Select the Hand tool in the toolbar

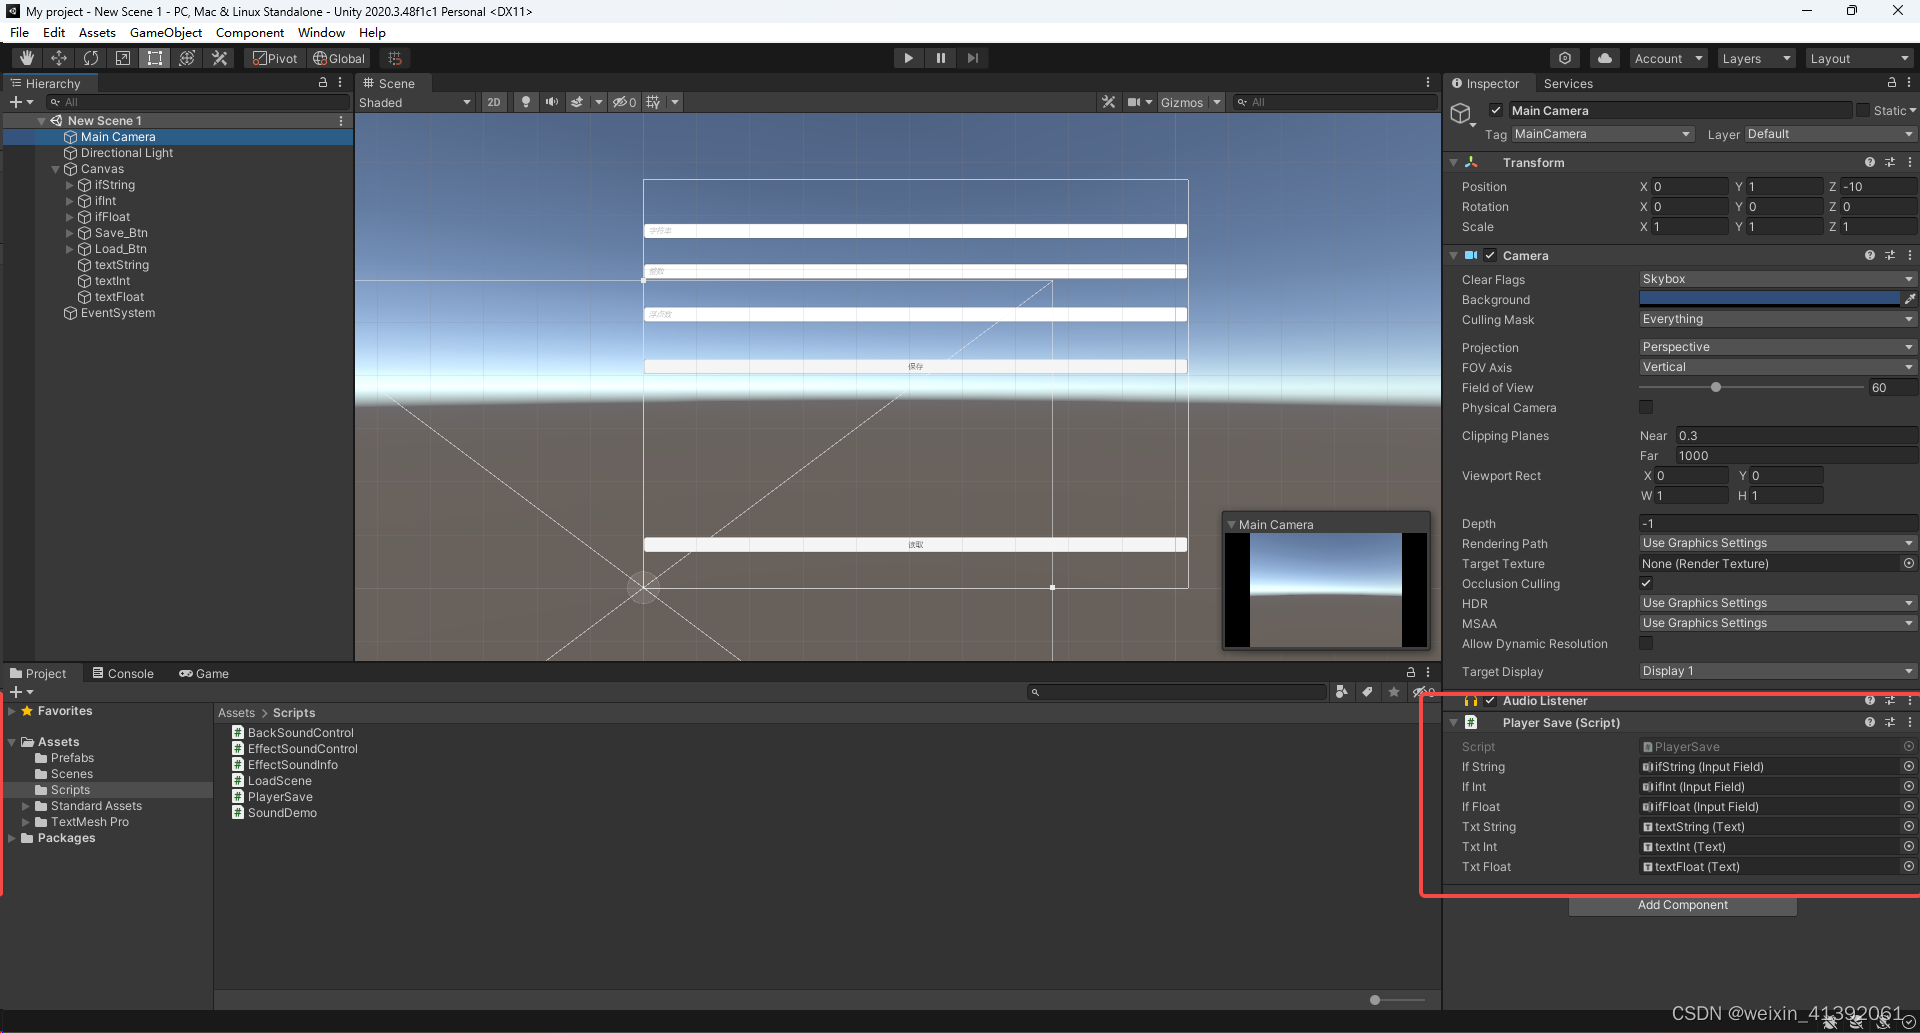point(26,57)
